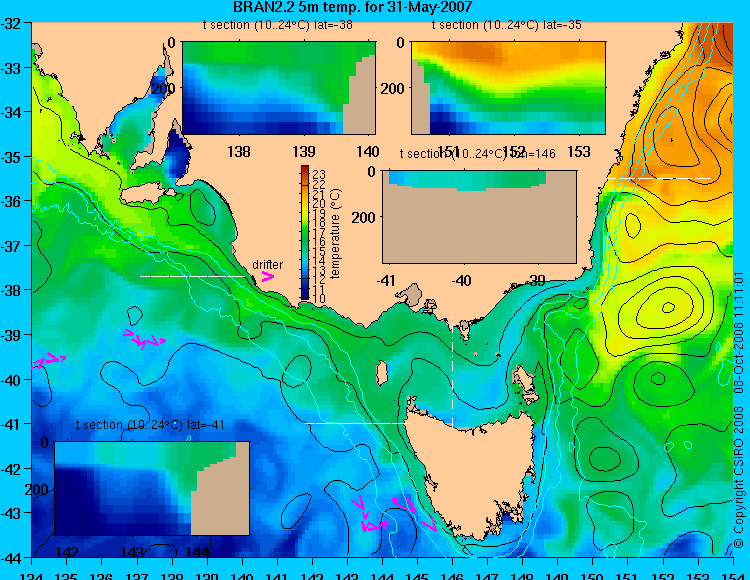This screenshot has height=580, width=750.
Task: Click the Tasmania landmass on the map
Action: [x=474, y=471]
